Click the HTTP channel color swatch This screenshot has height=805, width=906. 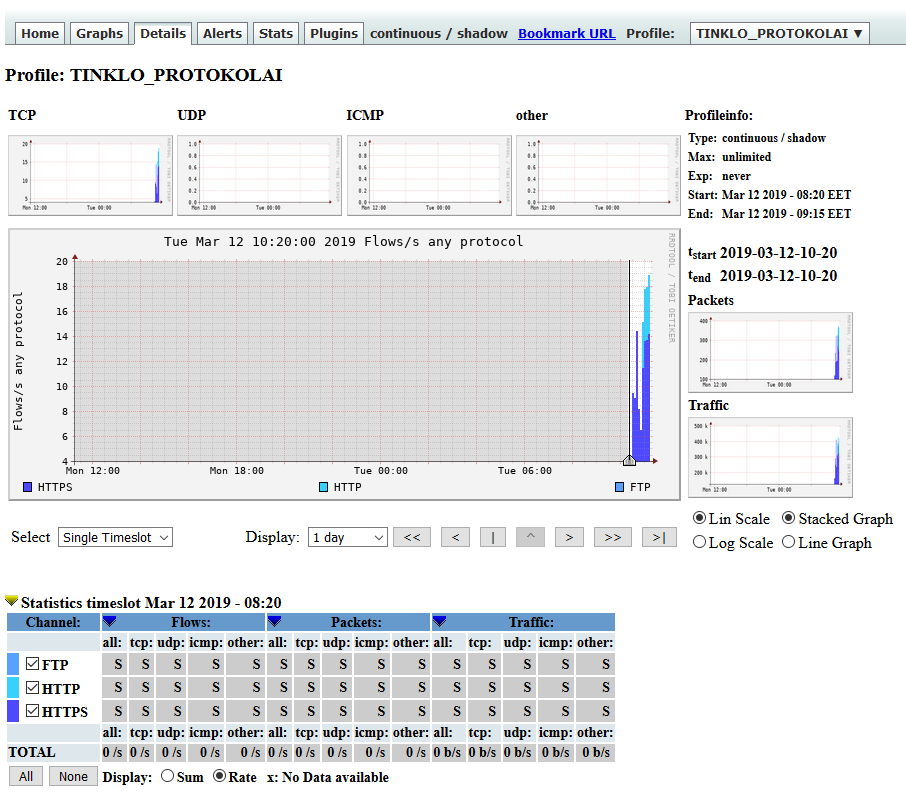(13, 688)
